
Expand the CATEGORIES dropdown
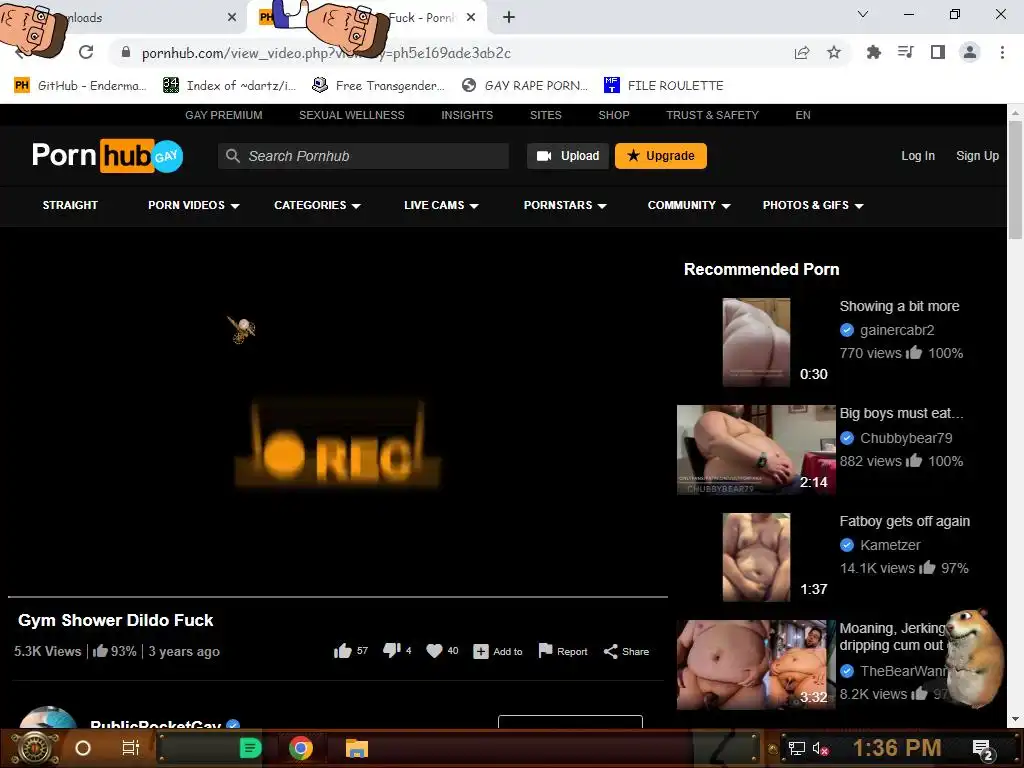pos(317,205)
